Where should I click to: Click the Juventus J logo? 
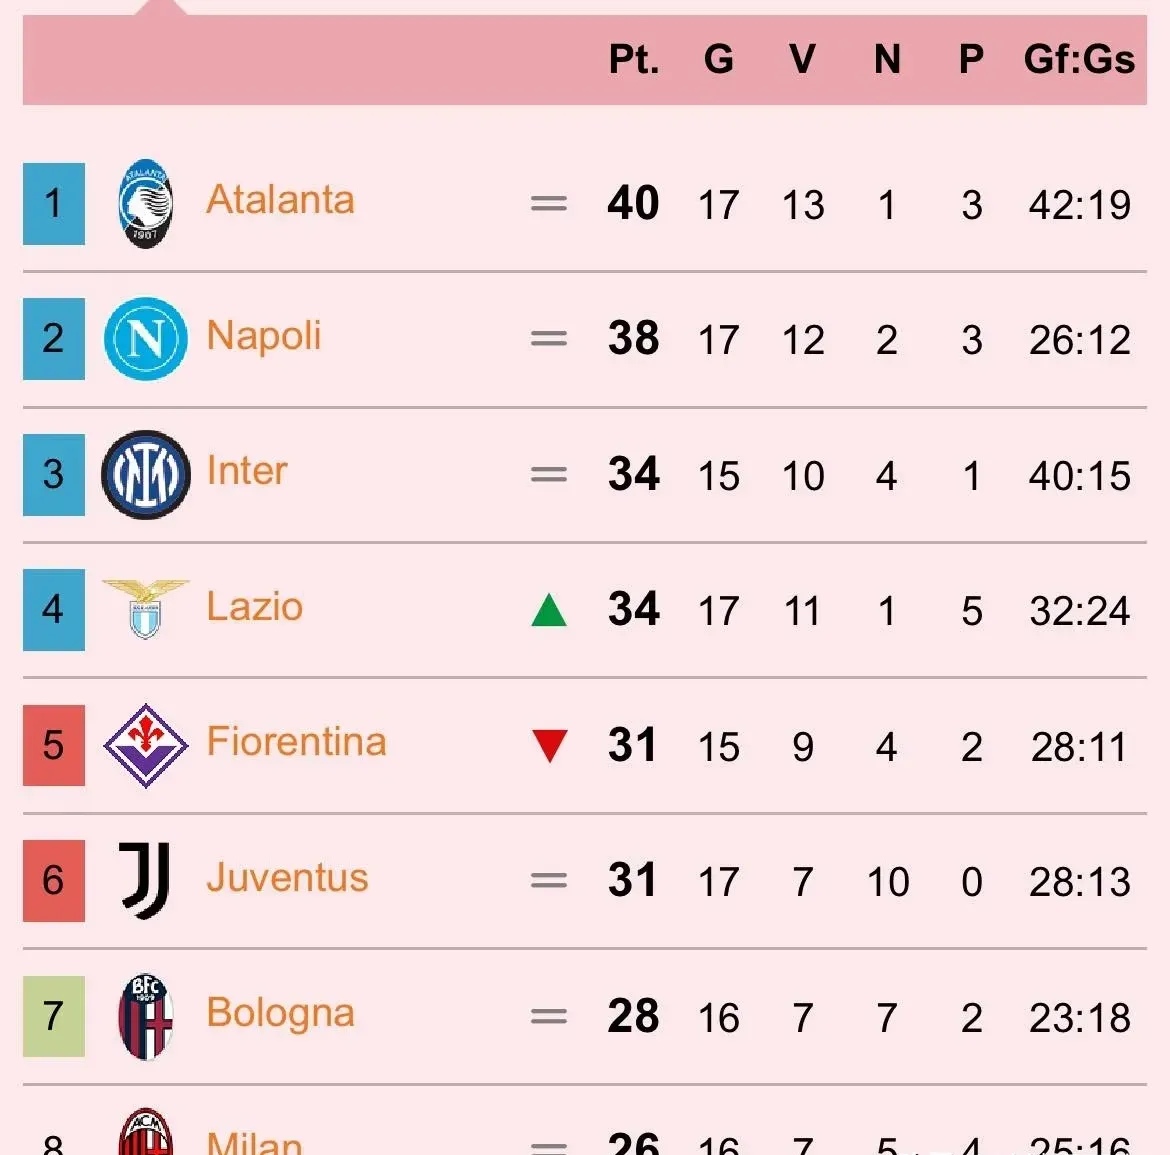tap(146, 880)
